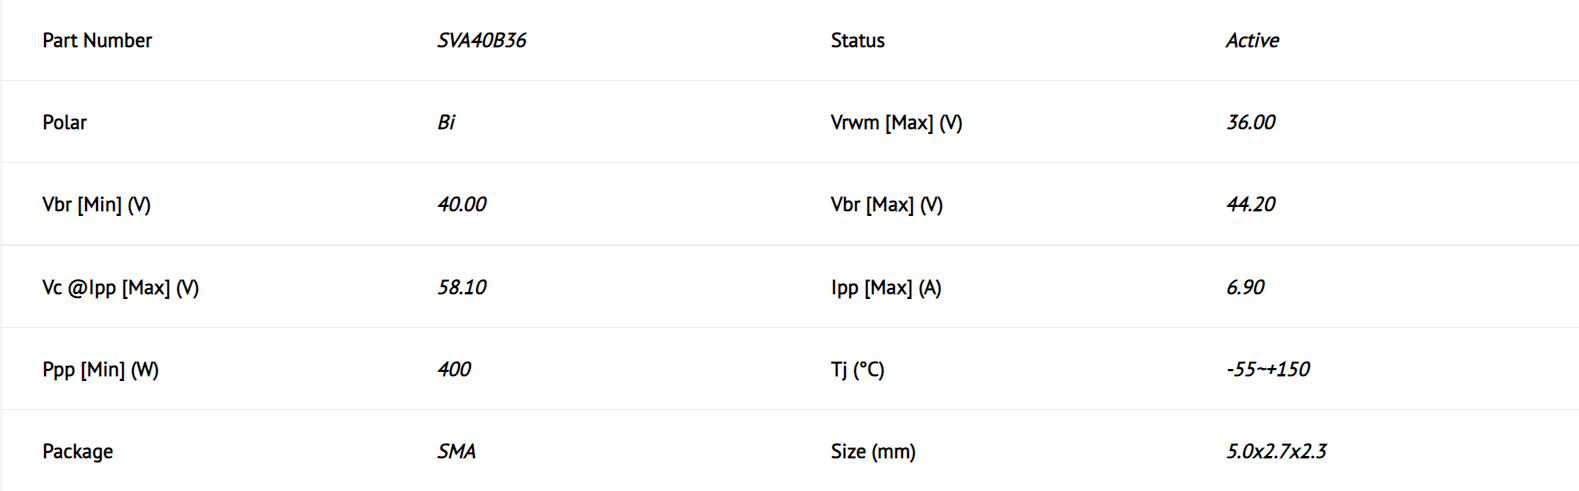Select the Vrwm value 36.00
The height and width of the screenshot is (491, 1579).
pyautogui.click(x=1250, y=122)
